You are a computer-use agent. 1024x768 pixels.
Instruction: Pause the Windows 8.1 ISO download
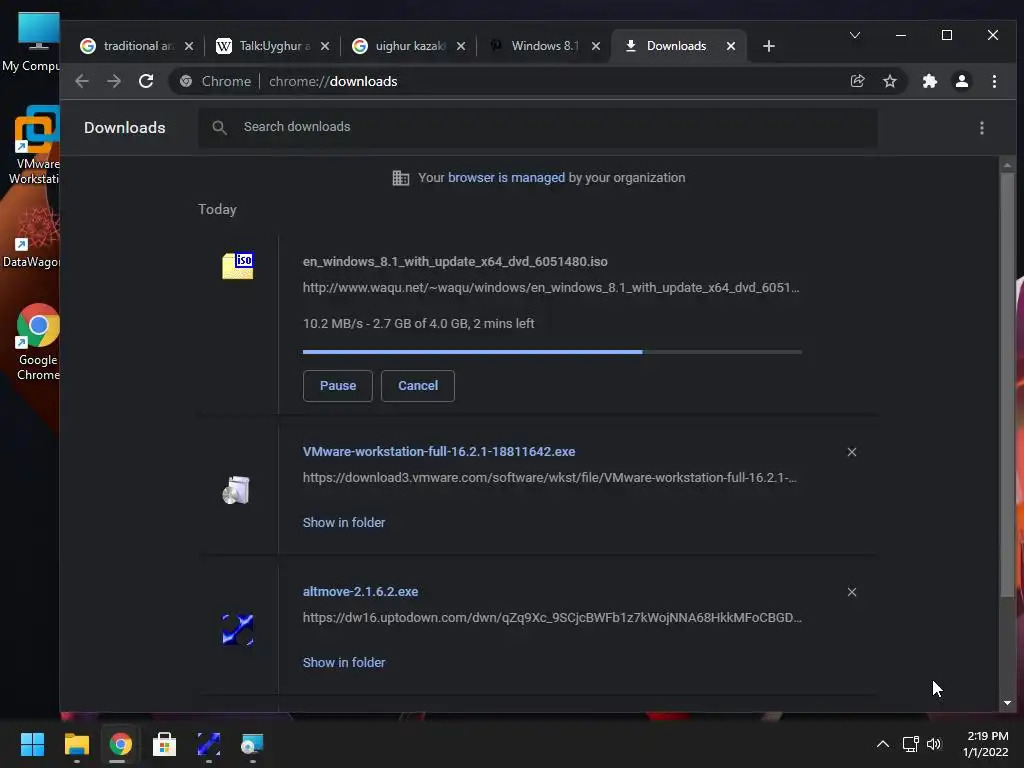click(x=338, y=386)
